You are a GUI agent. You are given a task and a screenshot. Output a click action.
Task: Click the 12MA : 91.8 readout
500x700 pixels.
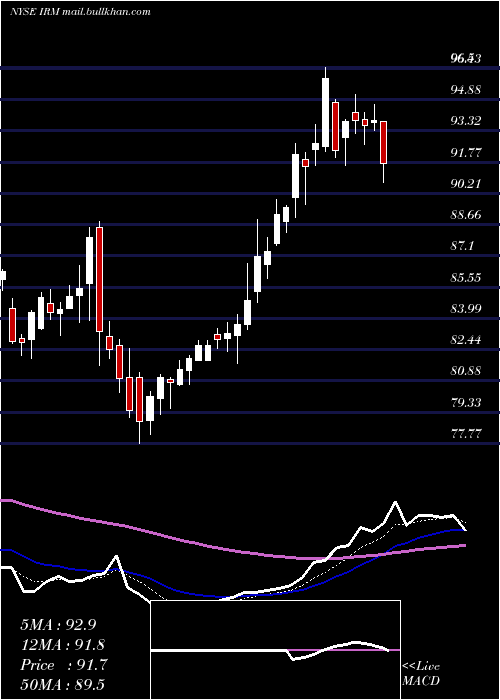(x=62, y=645)
